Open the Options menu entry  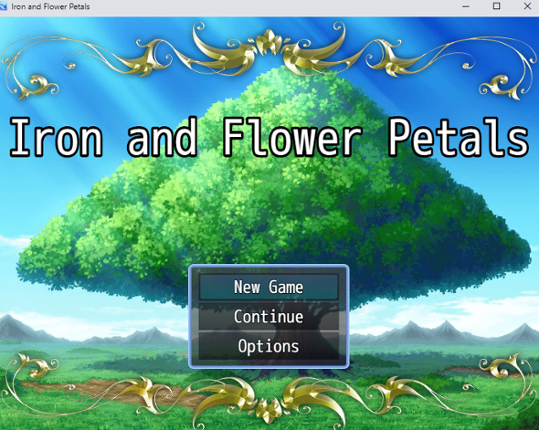pyautogui.click(x=268, y=346)
